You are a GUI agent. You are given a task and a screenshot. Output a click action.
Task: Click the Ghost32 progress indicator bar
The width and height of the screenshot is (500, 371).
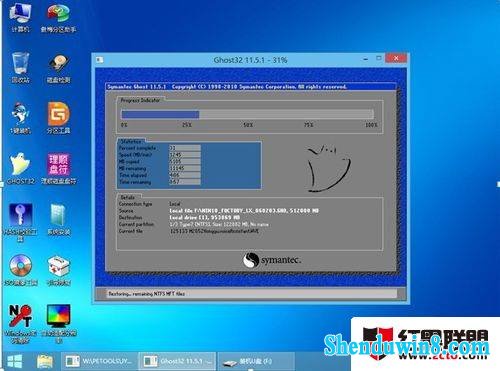pos(247,115)
